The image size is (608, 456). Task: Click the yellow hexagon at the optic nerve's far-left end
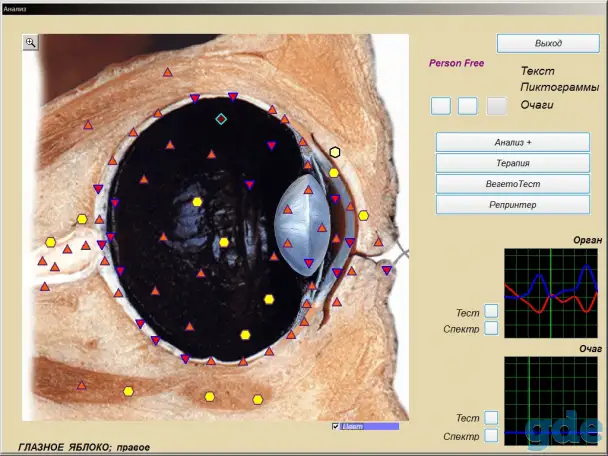tap(50, 243)
